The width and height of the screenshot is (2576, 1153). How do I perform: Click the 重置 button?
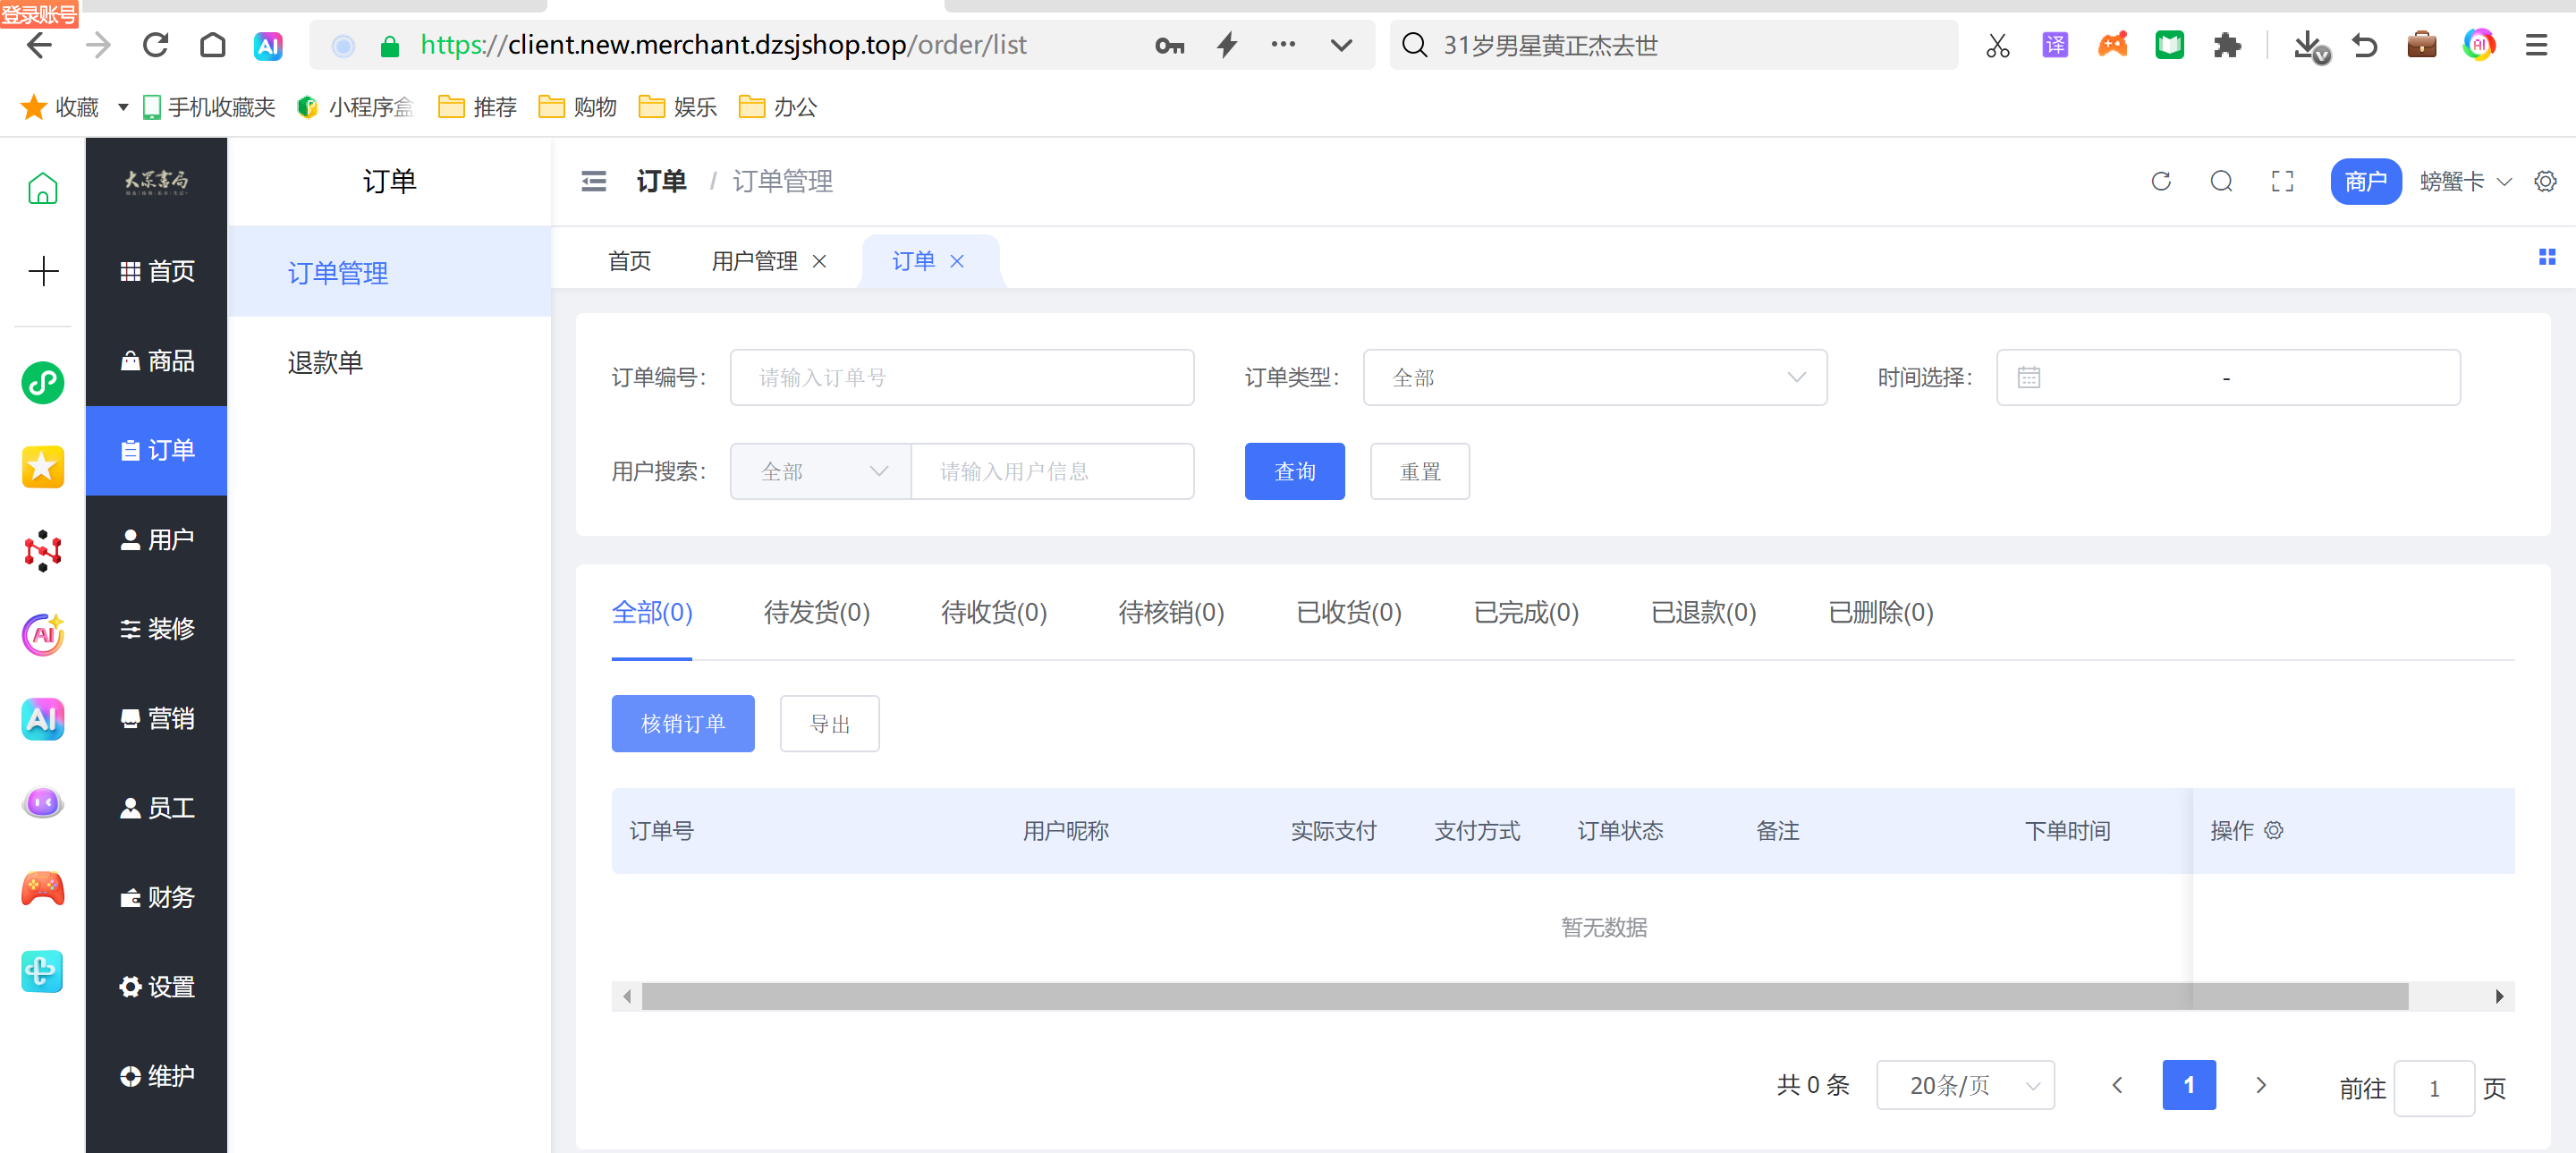(x=1420, y=471)
